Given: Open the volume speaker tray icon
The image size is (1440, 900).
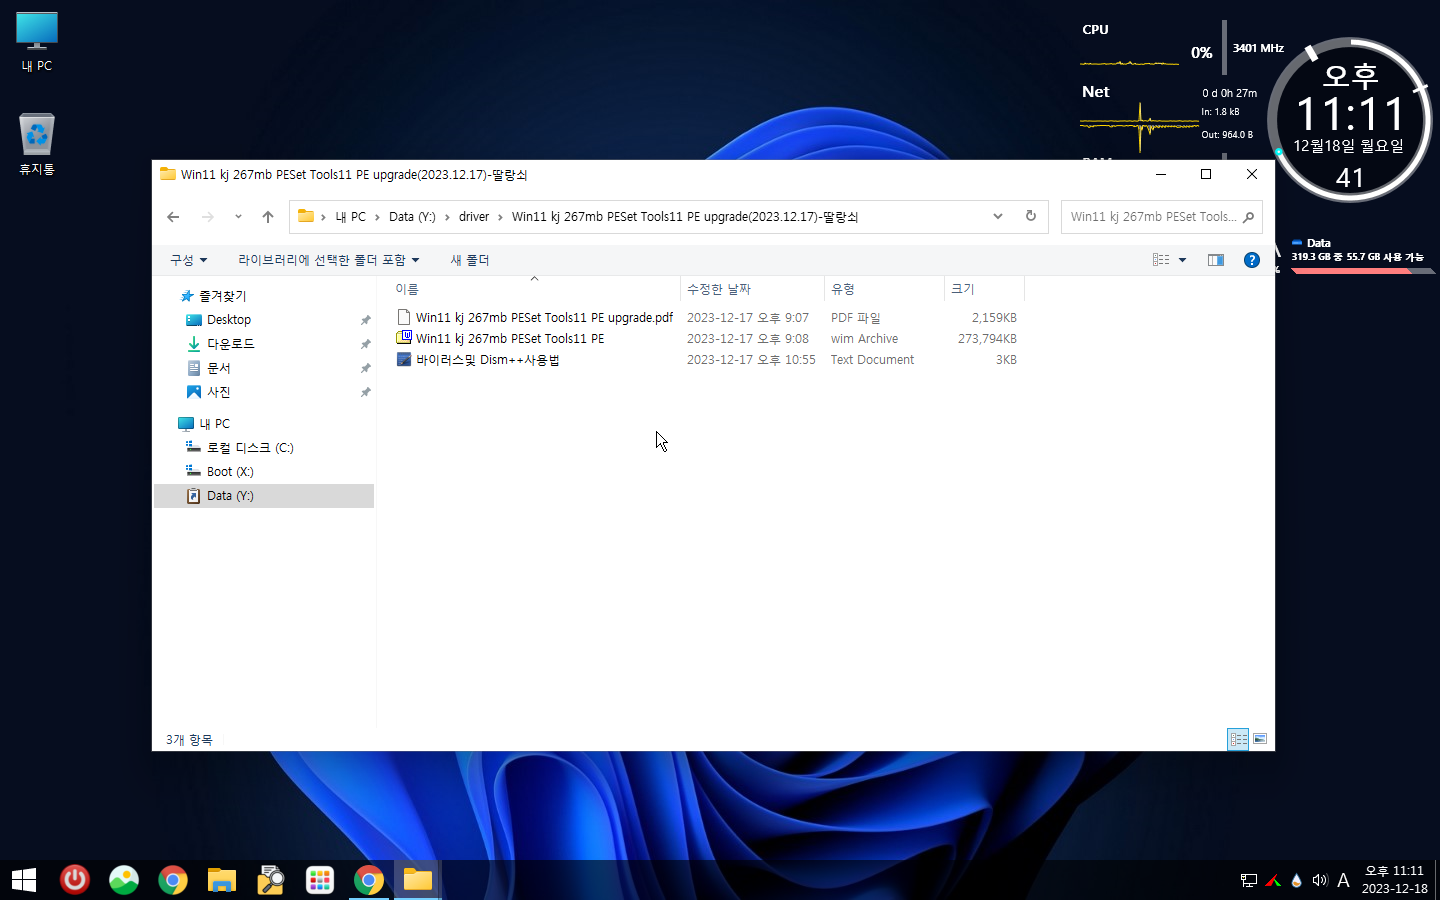Looking at the screenshot, I should 1320,881.
